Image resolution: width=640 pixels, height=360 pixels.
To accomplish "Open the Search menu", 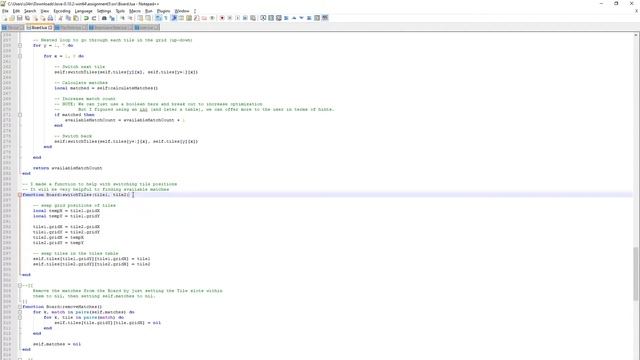I will [x=30, y=11].
